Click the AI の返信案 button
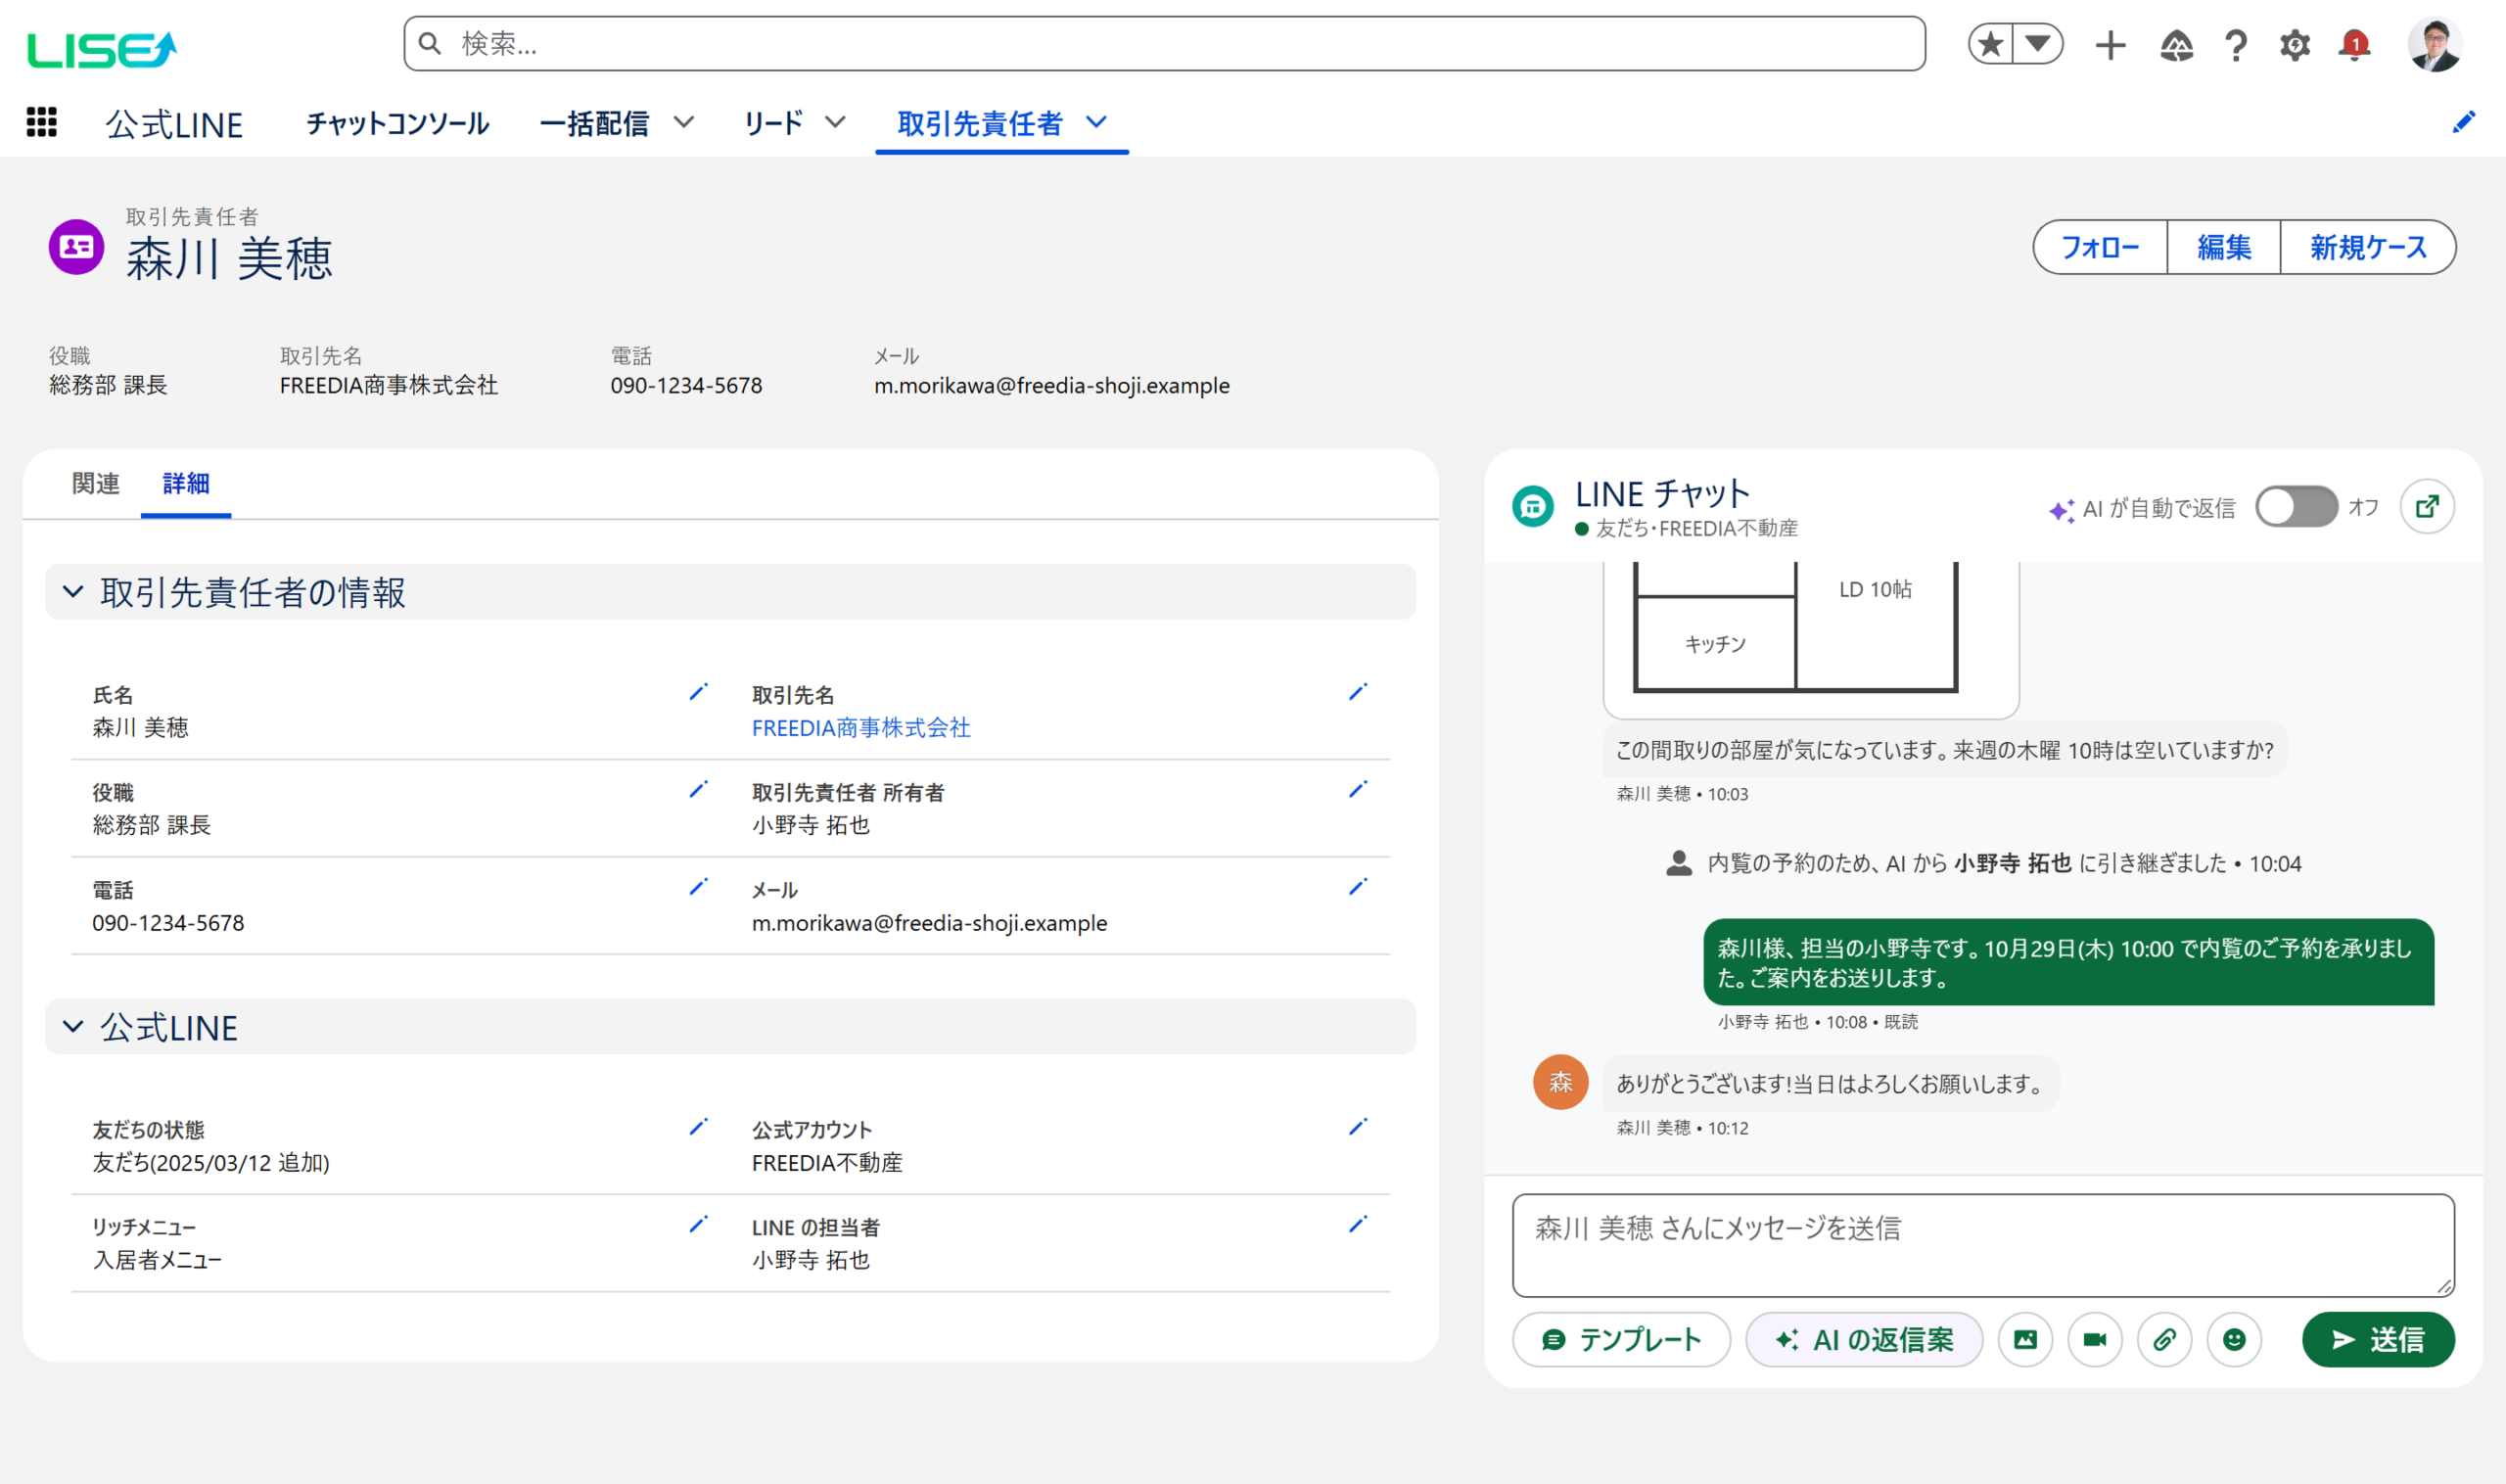Screen dimensions: 2506x1484 point(1864,1340)
